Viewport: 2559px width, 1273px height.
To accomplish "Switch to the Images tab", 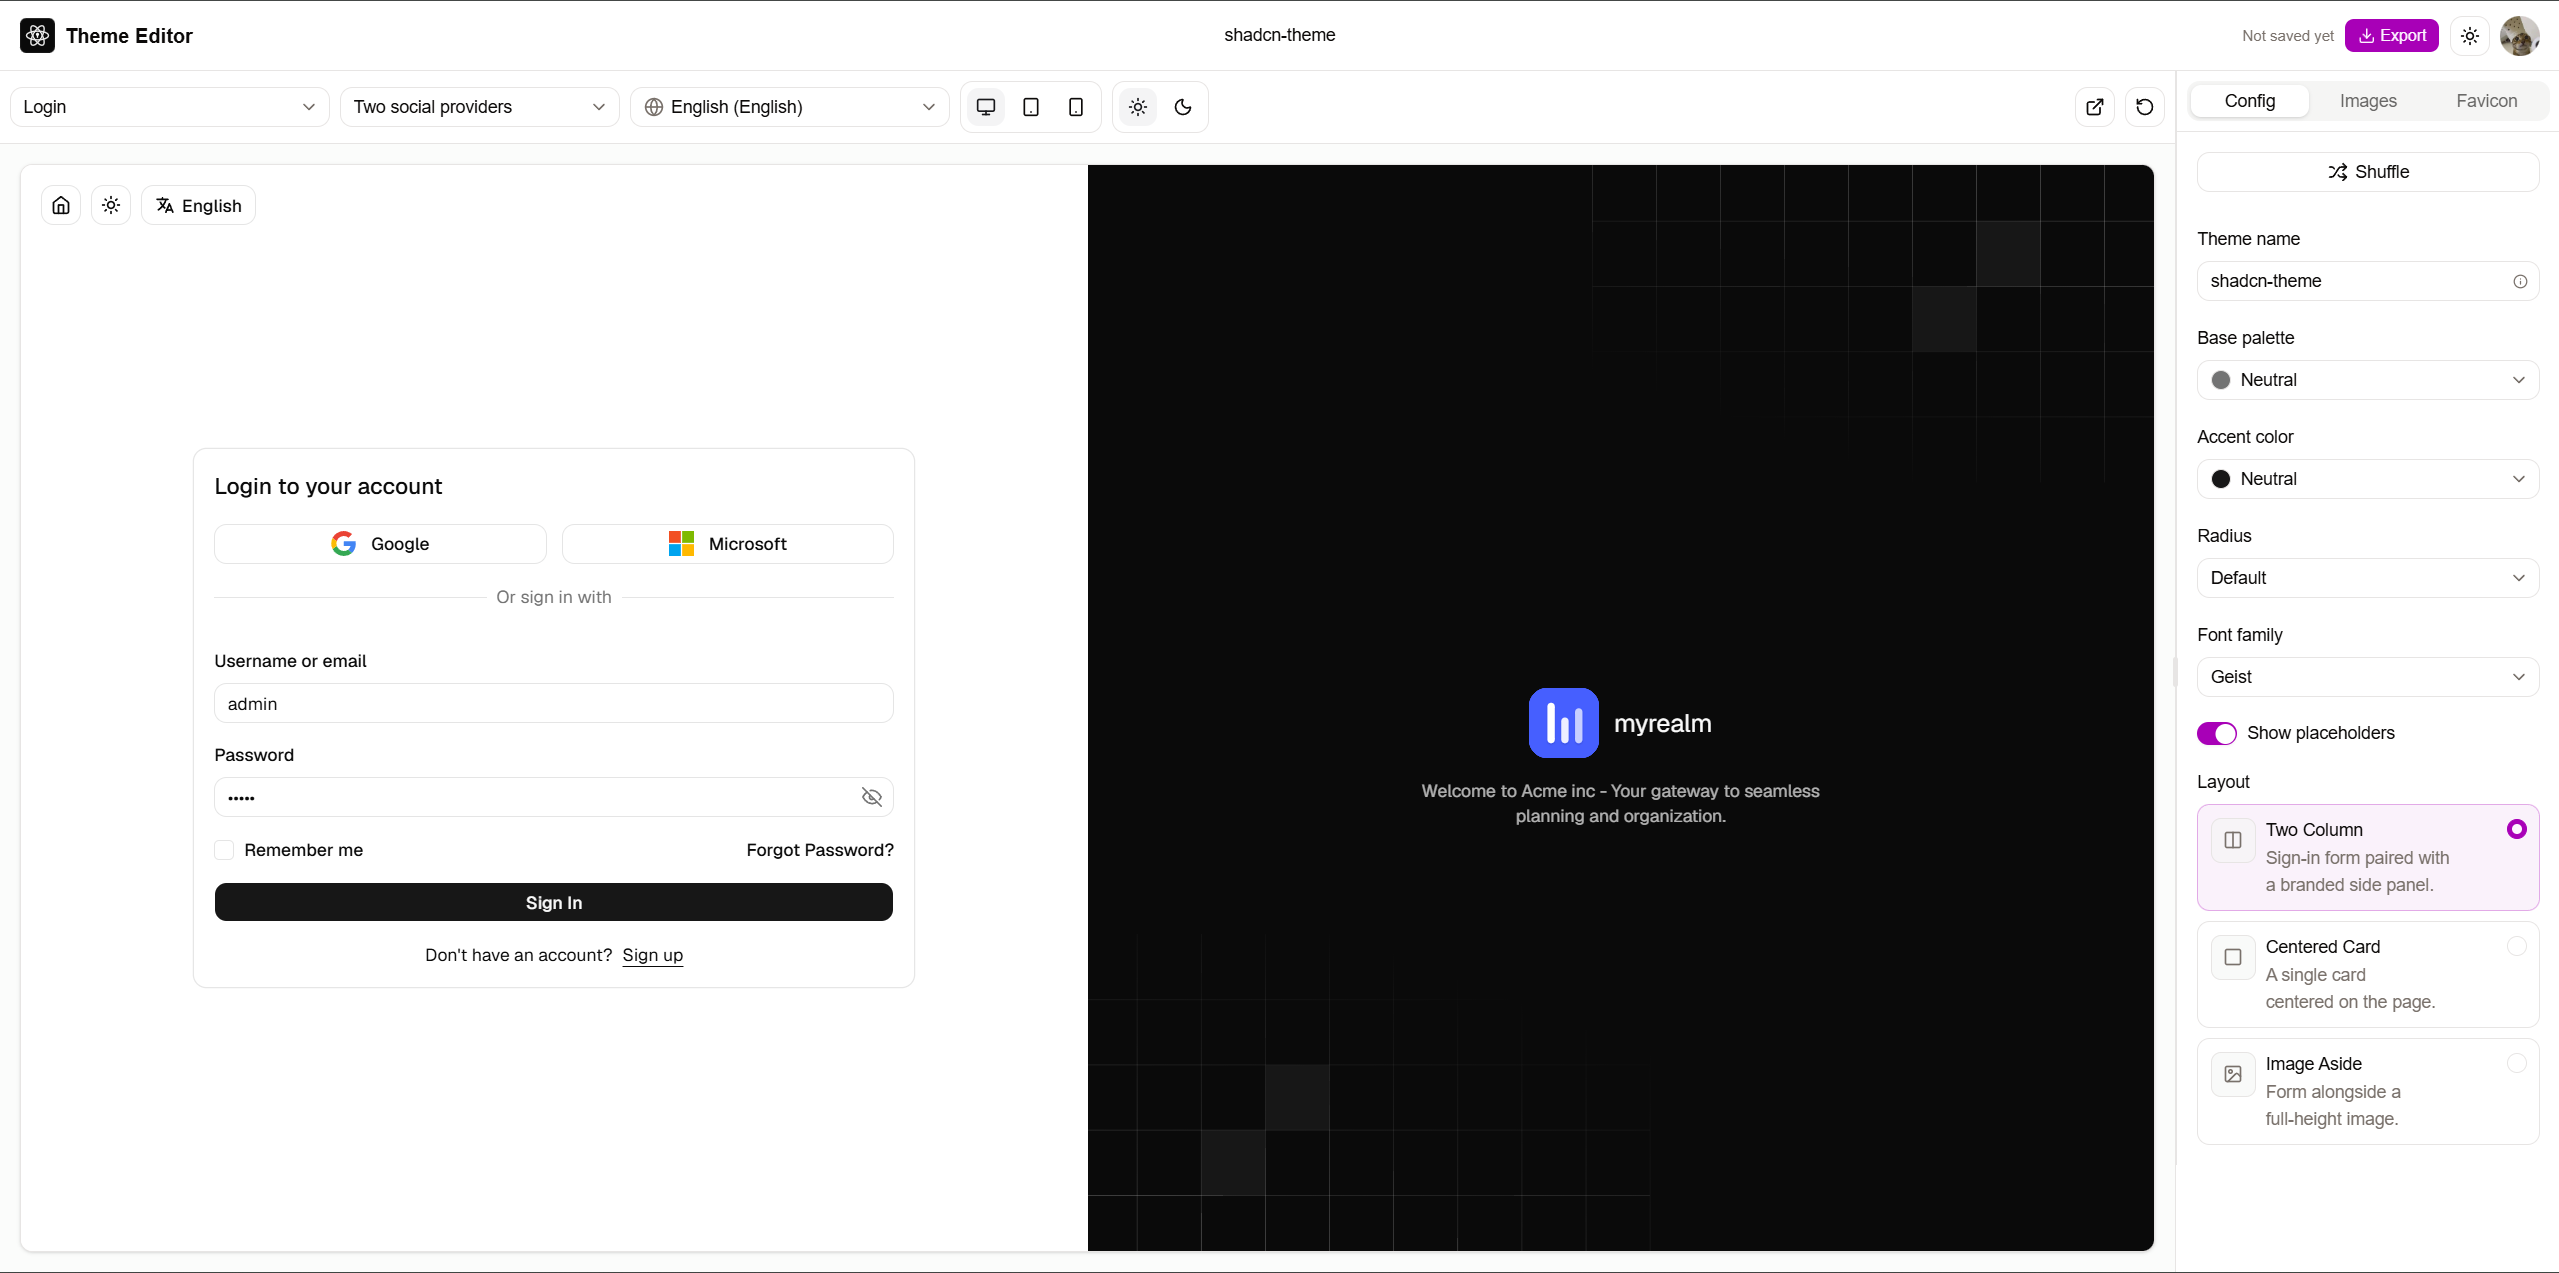I will pyautogui.click(x=2368, y=101).
